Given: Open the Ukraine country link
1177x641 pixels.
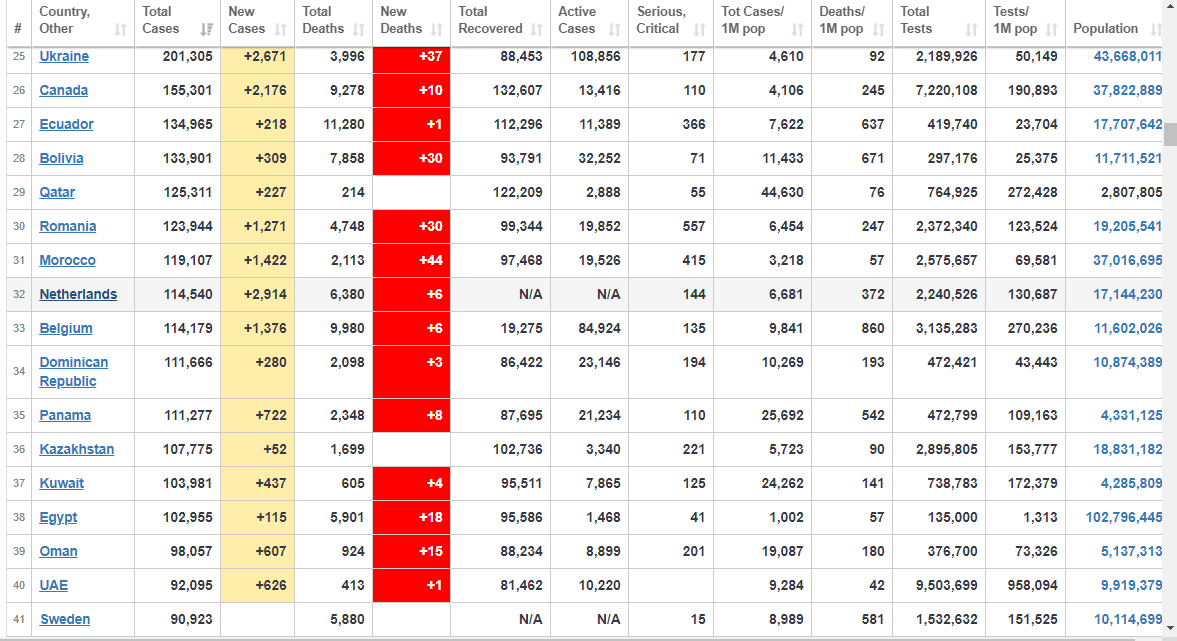Looking at the screenshot, I should 64,56.
